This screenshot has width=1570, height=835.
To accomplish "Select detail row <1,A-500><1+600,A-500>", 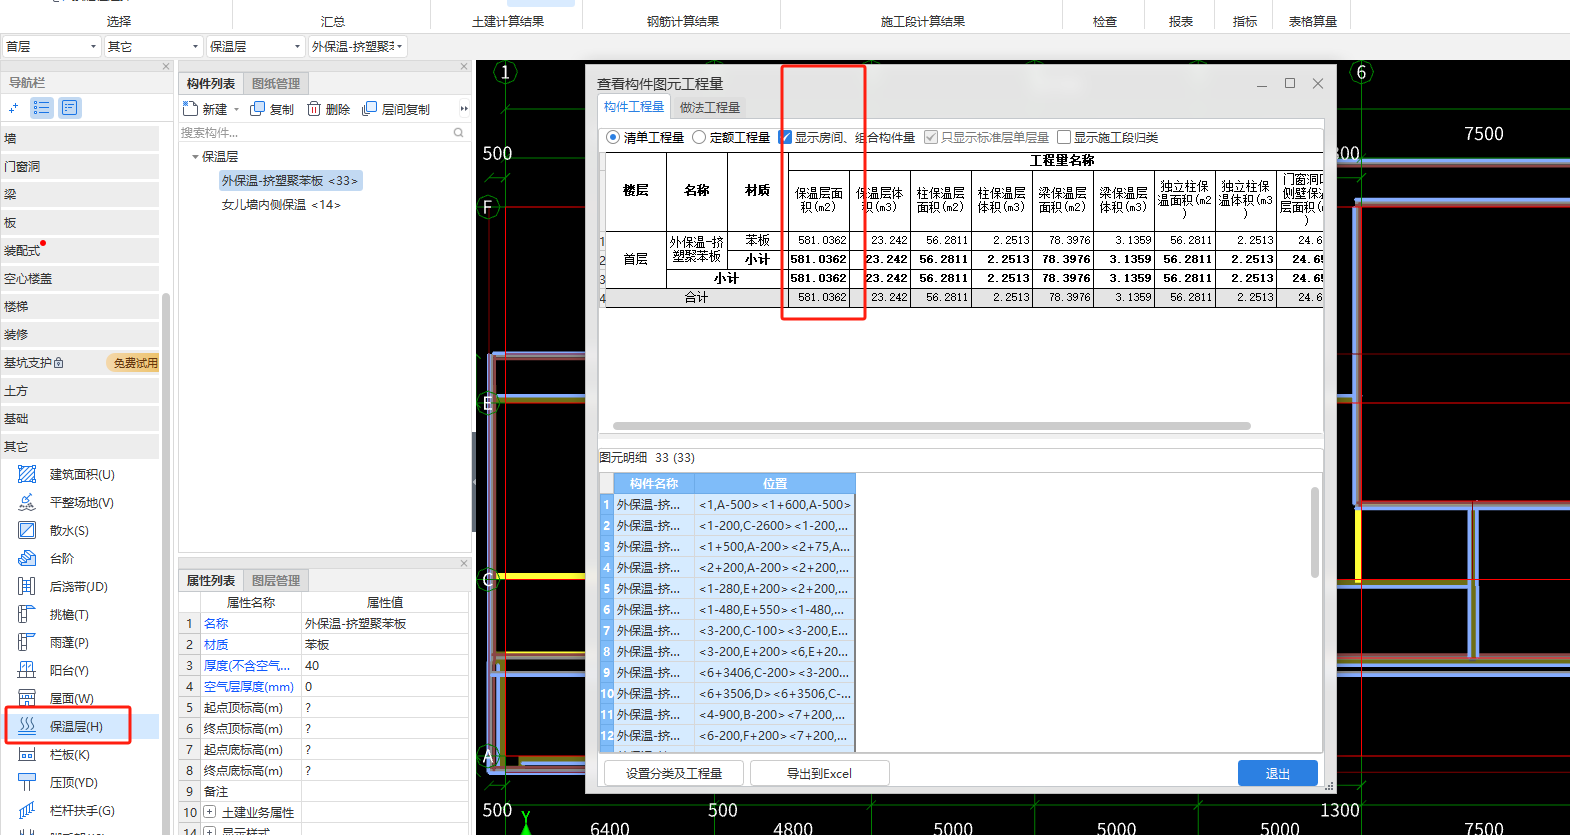I will (x=727, y=505).
